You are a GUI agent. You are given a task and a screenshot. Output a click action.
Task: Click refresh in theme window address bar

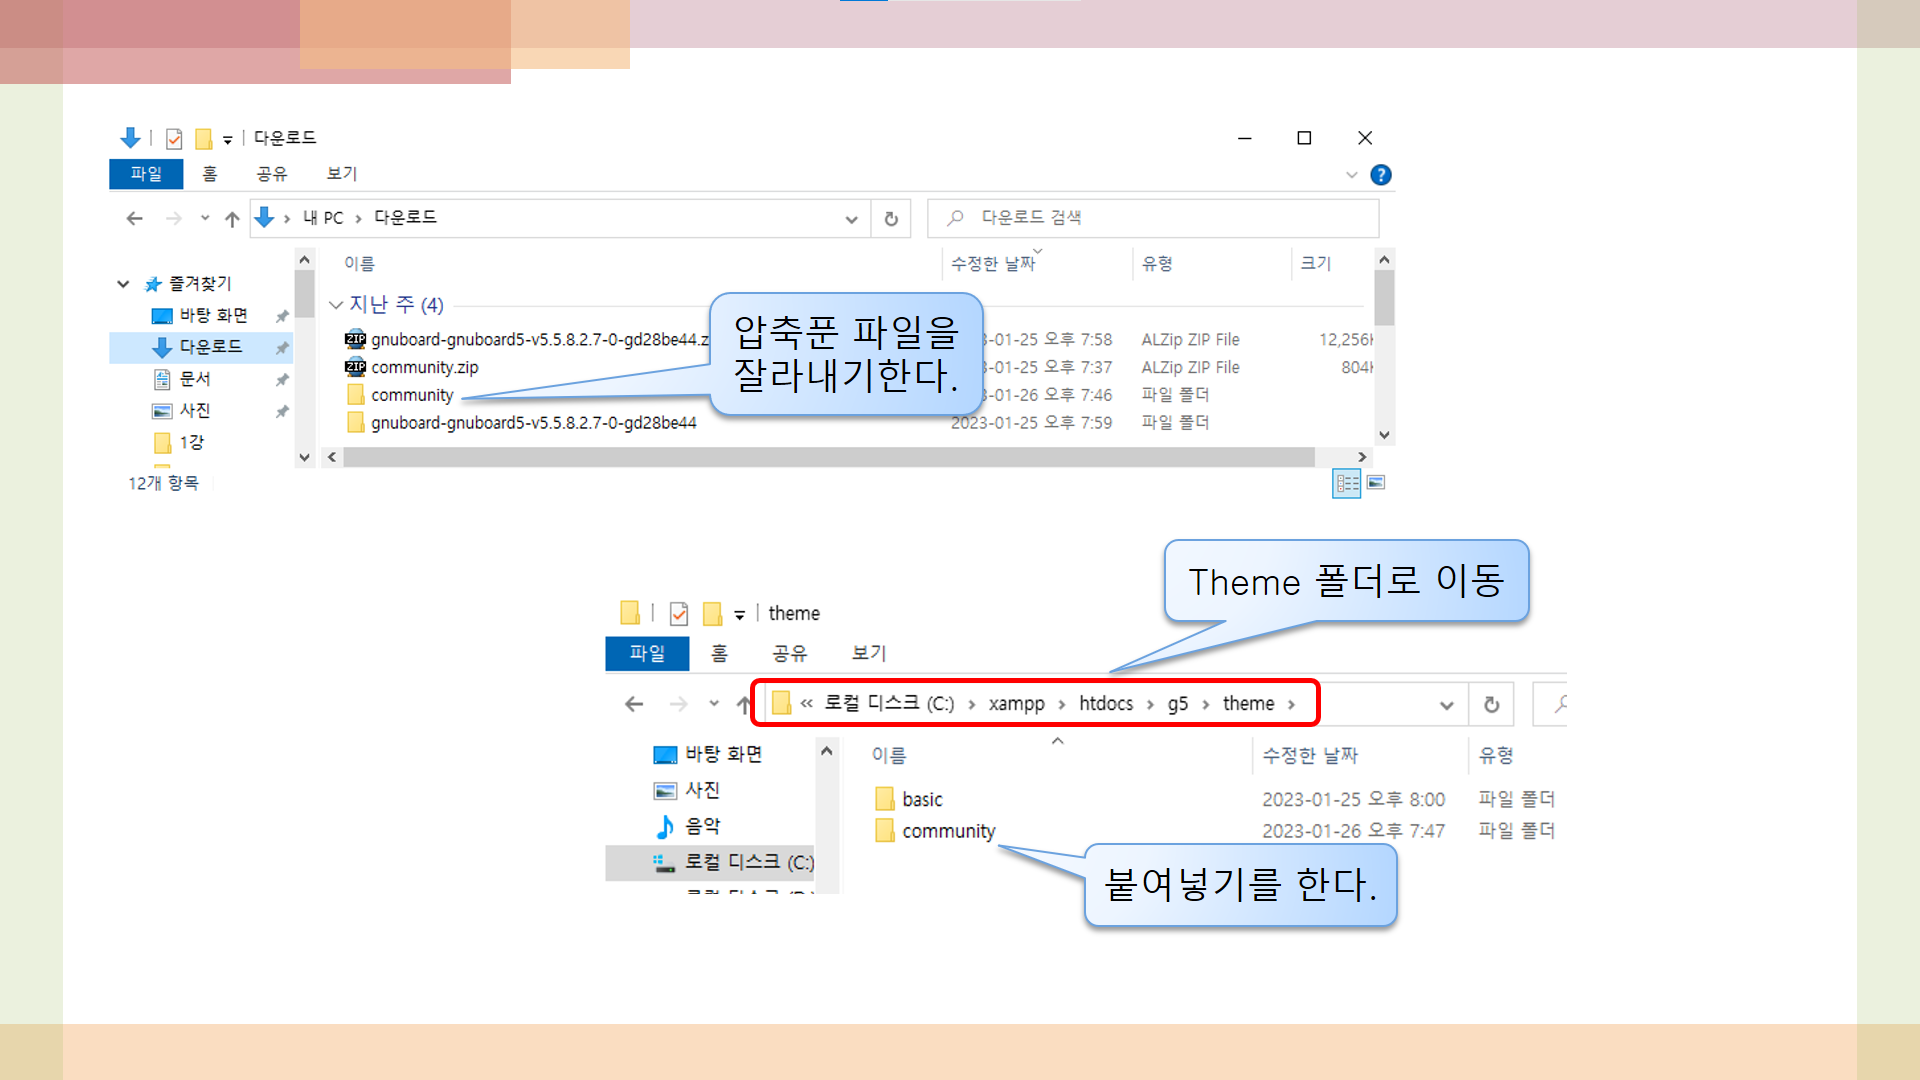[x=1491, y=705]
